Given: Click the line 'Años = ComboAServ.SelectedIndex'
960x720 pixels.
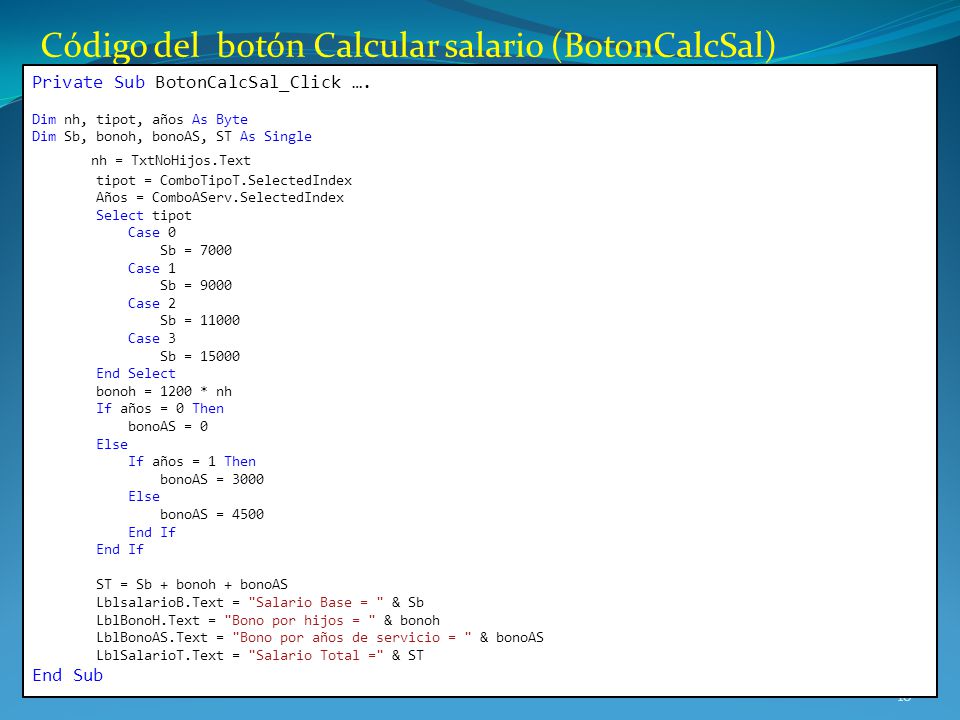Looking at the screenshot, I should pyautogui.click(x=220, y=198).
